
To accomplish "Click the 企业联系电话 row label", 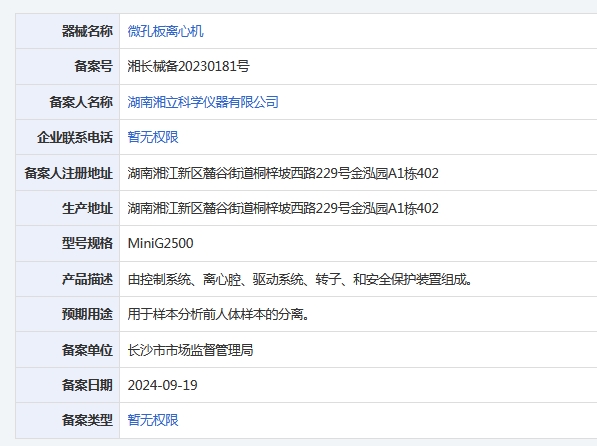I will click(75, 137).
